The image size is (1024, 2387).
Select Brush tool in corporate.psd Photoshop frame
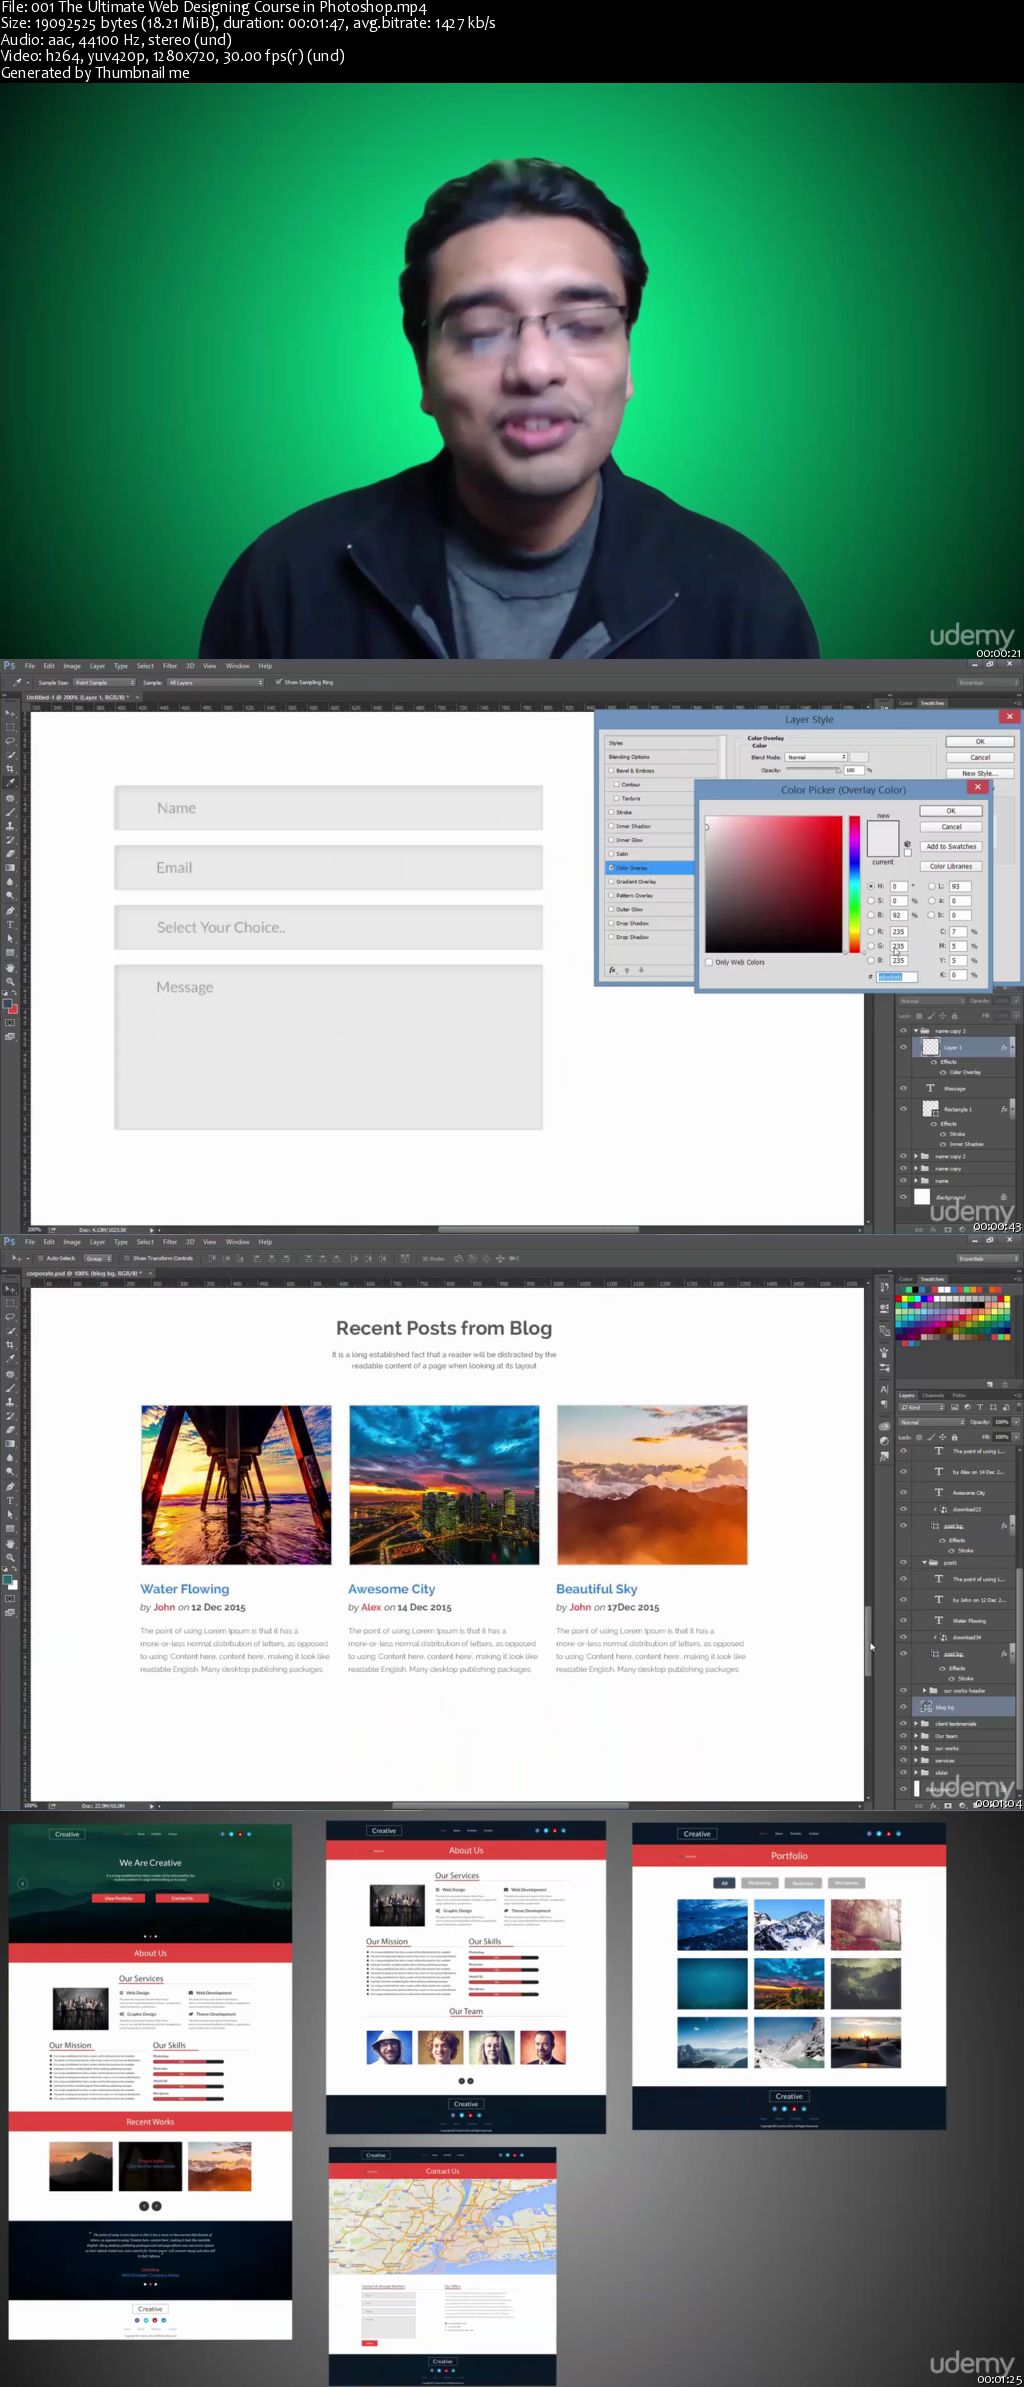pyautogui.click(x=10, y=1387)
